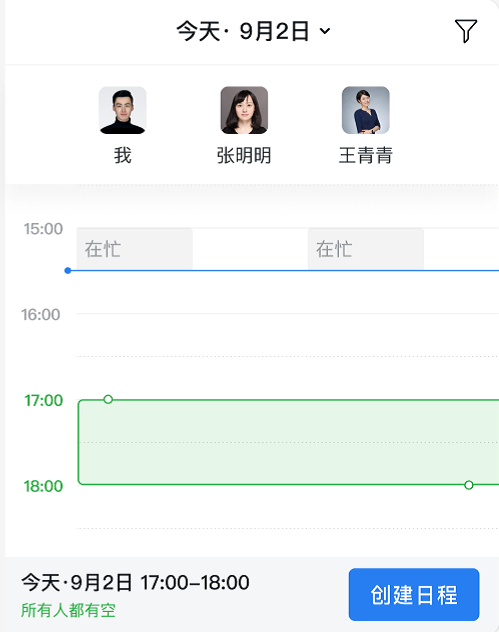Click the 张明明 name label
Viewport: 499px width, 632px height.
[x=244, y=155]
